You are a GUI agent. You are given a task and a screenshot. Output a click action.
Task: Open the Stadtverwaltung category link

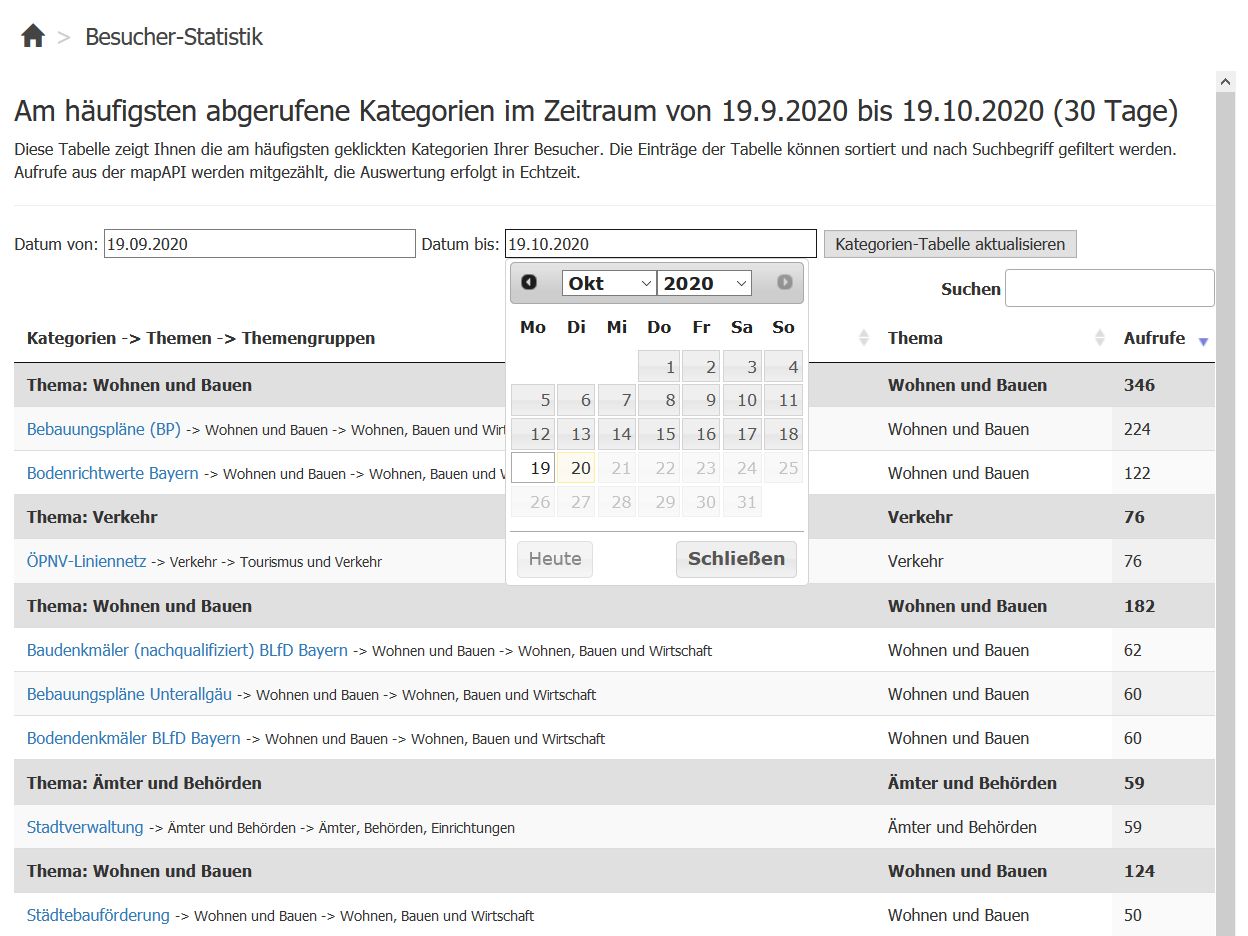point(85,827)
